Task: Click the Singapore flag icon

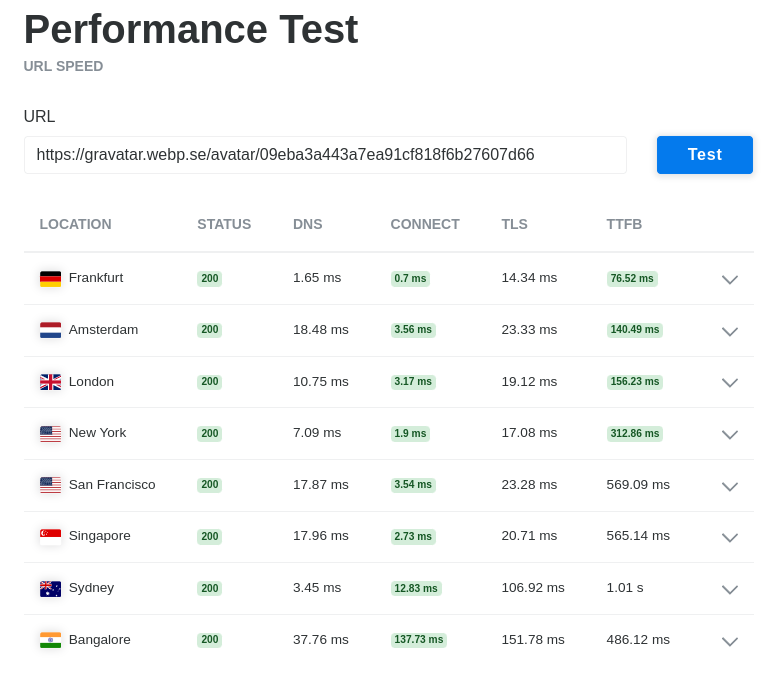Action: (x=50, y=536)
